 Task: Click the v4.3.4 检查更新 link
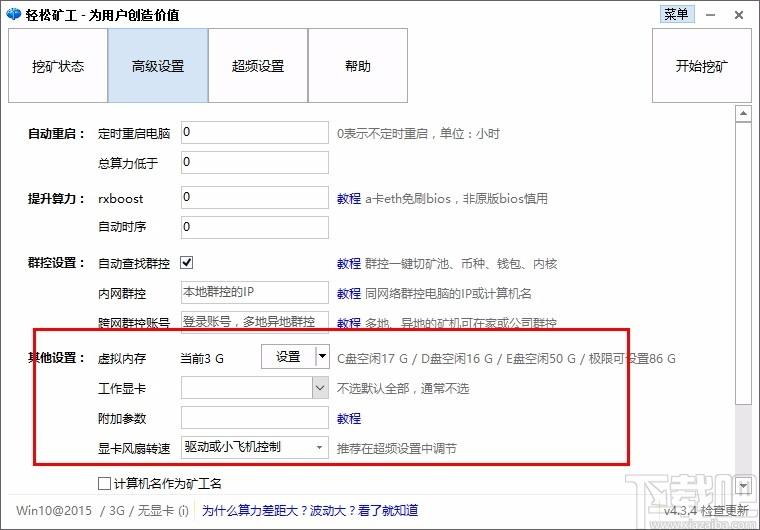(x=706, y=510)
